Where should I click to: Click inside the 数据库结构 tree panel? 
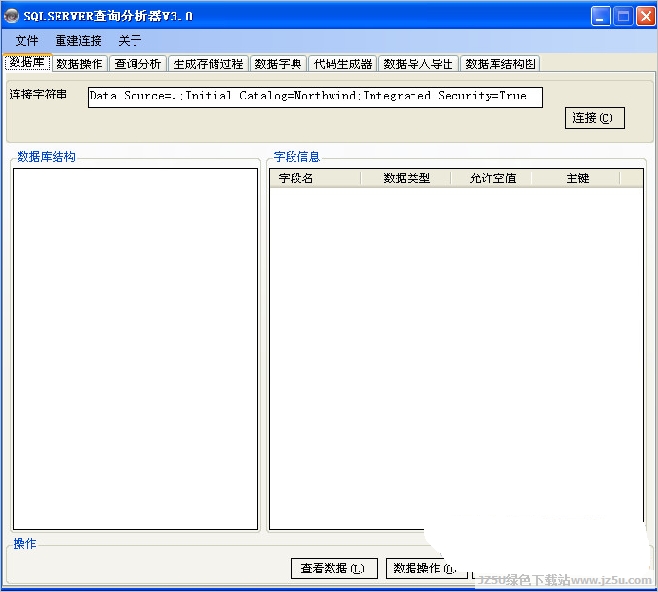[x=136, y=349]
